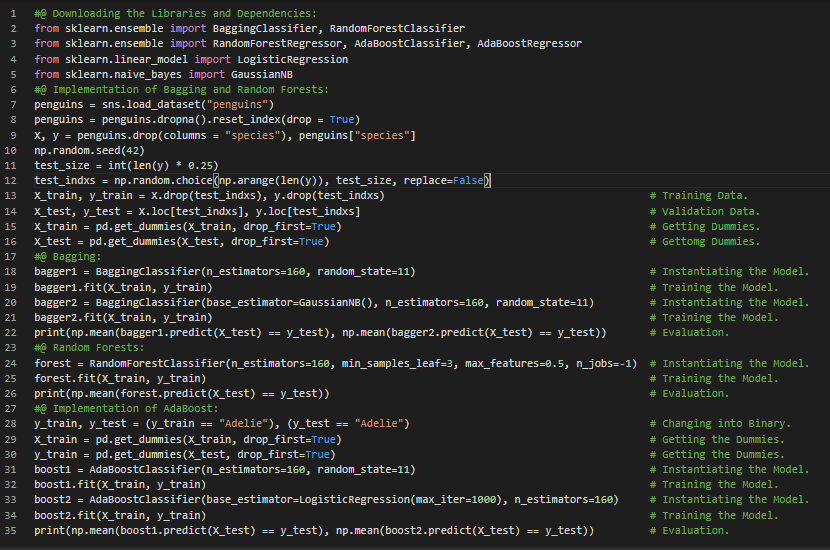This screenshot has width=830, height=550.
Task: Click line number 1 in the gutter
Action: point(15,14)
